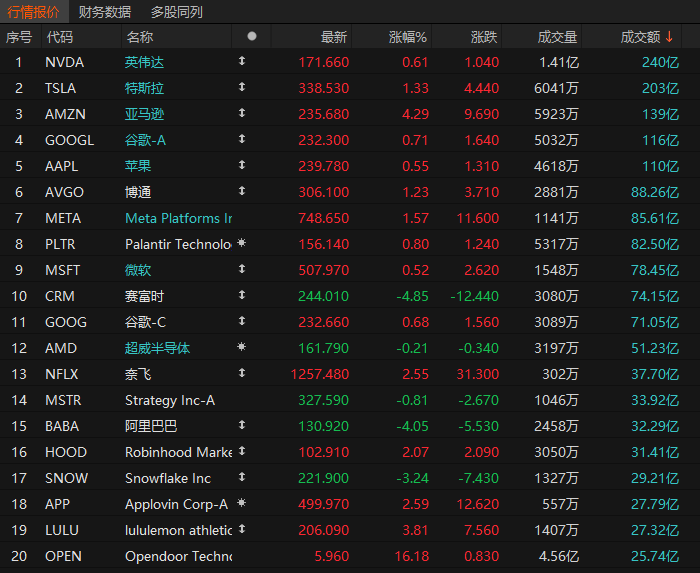Screen dimensions: 700x573
Task: Select ticker code PLTR
Action: tap(60, 244)
